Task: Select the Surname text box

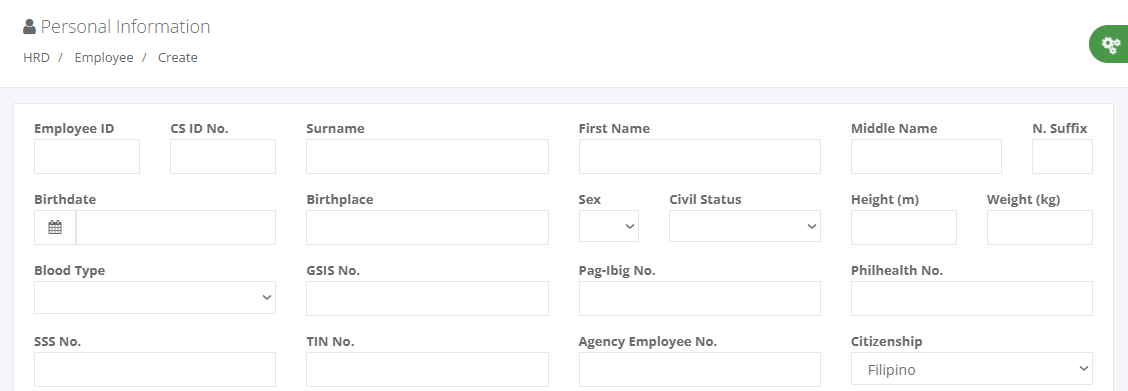Action: coord(427,157)
